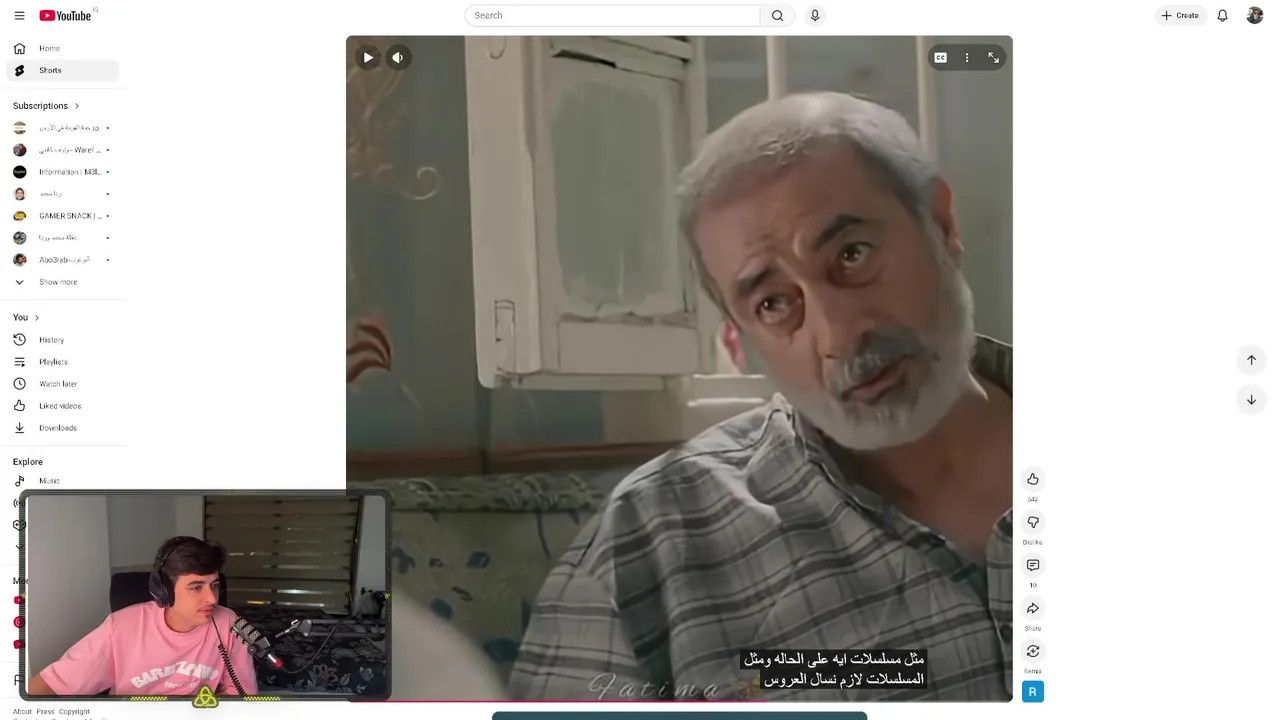The image size is (1280, 720).
Task: Seek on the Short's progress bar
Action: [679, 701]
